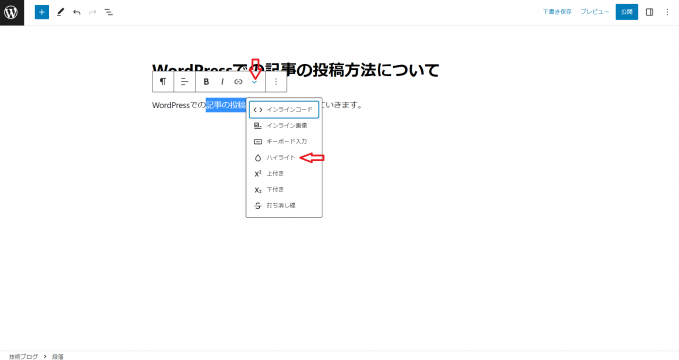The image size is (679, 360).
Task: Click 技術ブログ in the footer breadcrumb
Action: point(23,357)
